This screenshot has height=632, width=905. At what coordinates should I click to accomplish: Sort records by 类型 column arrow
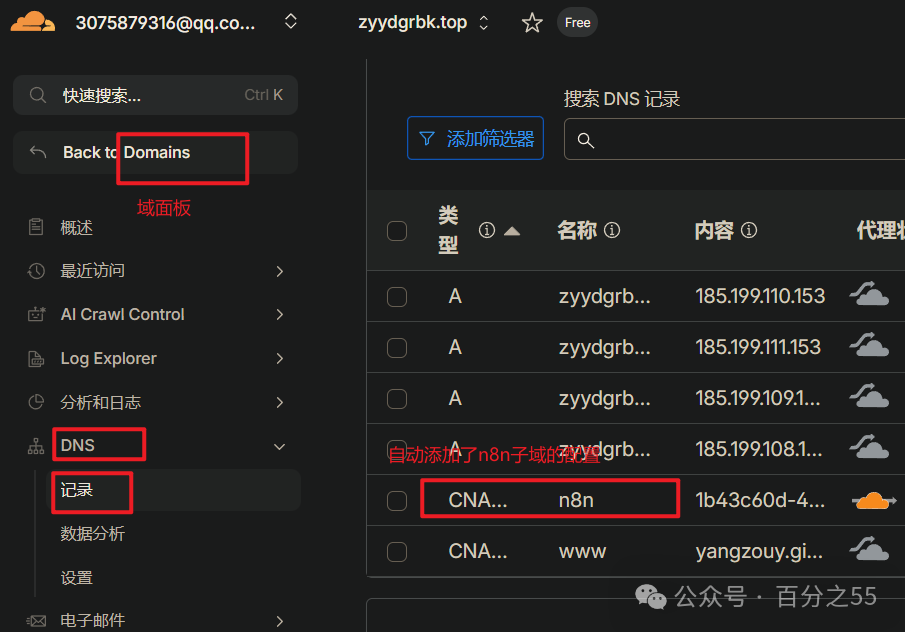click(x=512, y=231)
